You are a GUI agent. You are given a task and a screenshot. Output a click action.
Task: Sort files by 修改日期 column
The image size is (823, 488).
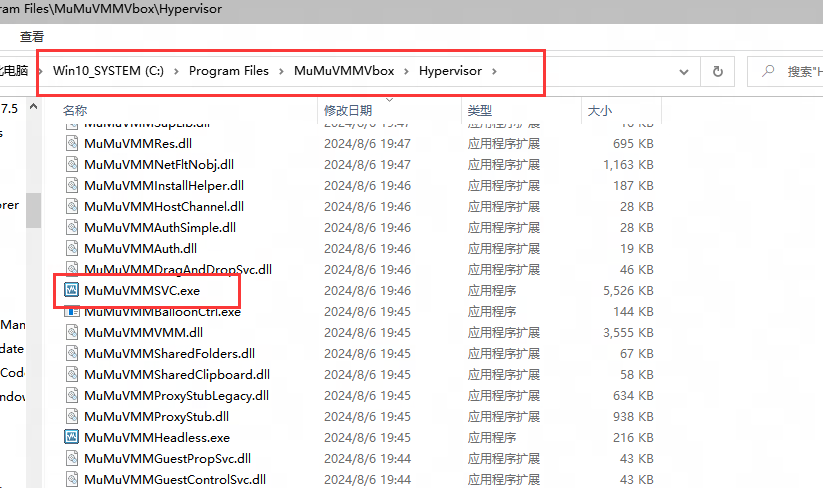[348, 111]
